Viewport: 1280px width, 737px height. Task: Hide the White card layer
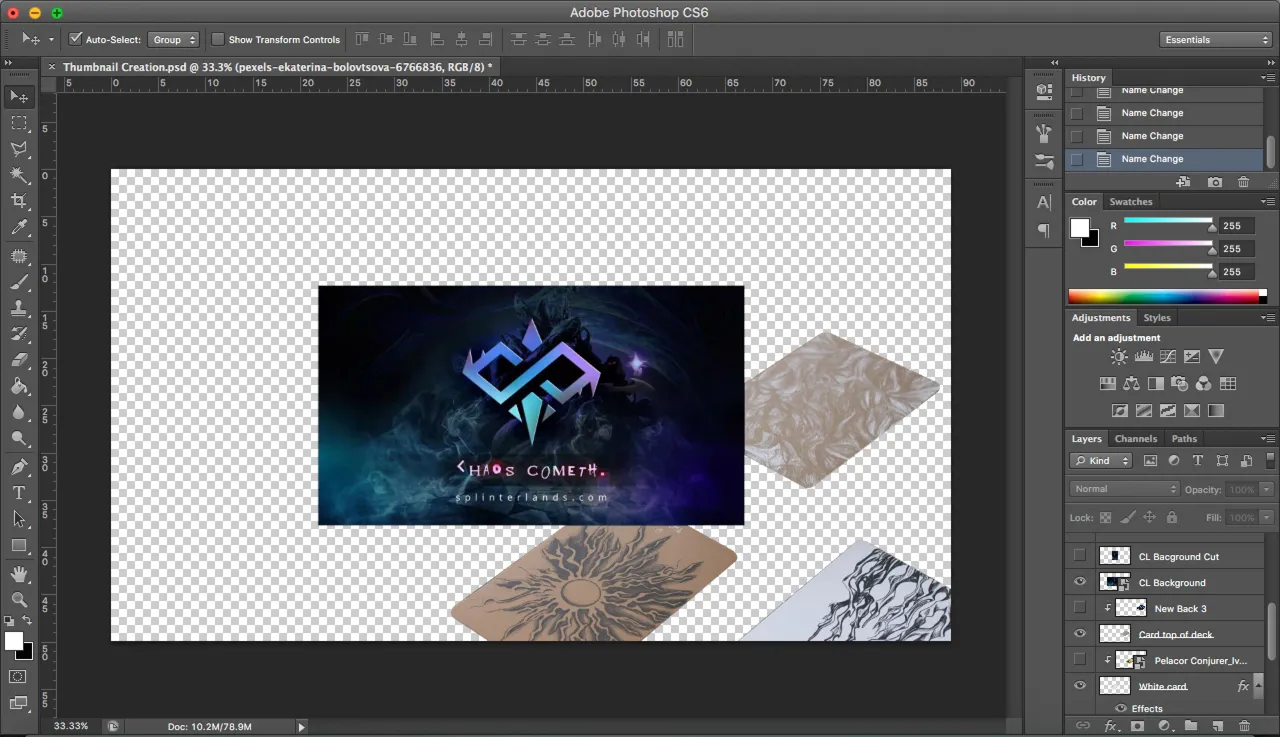pos(1079,686)
